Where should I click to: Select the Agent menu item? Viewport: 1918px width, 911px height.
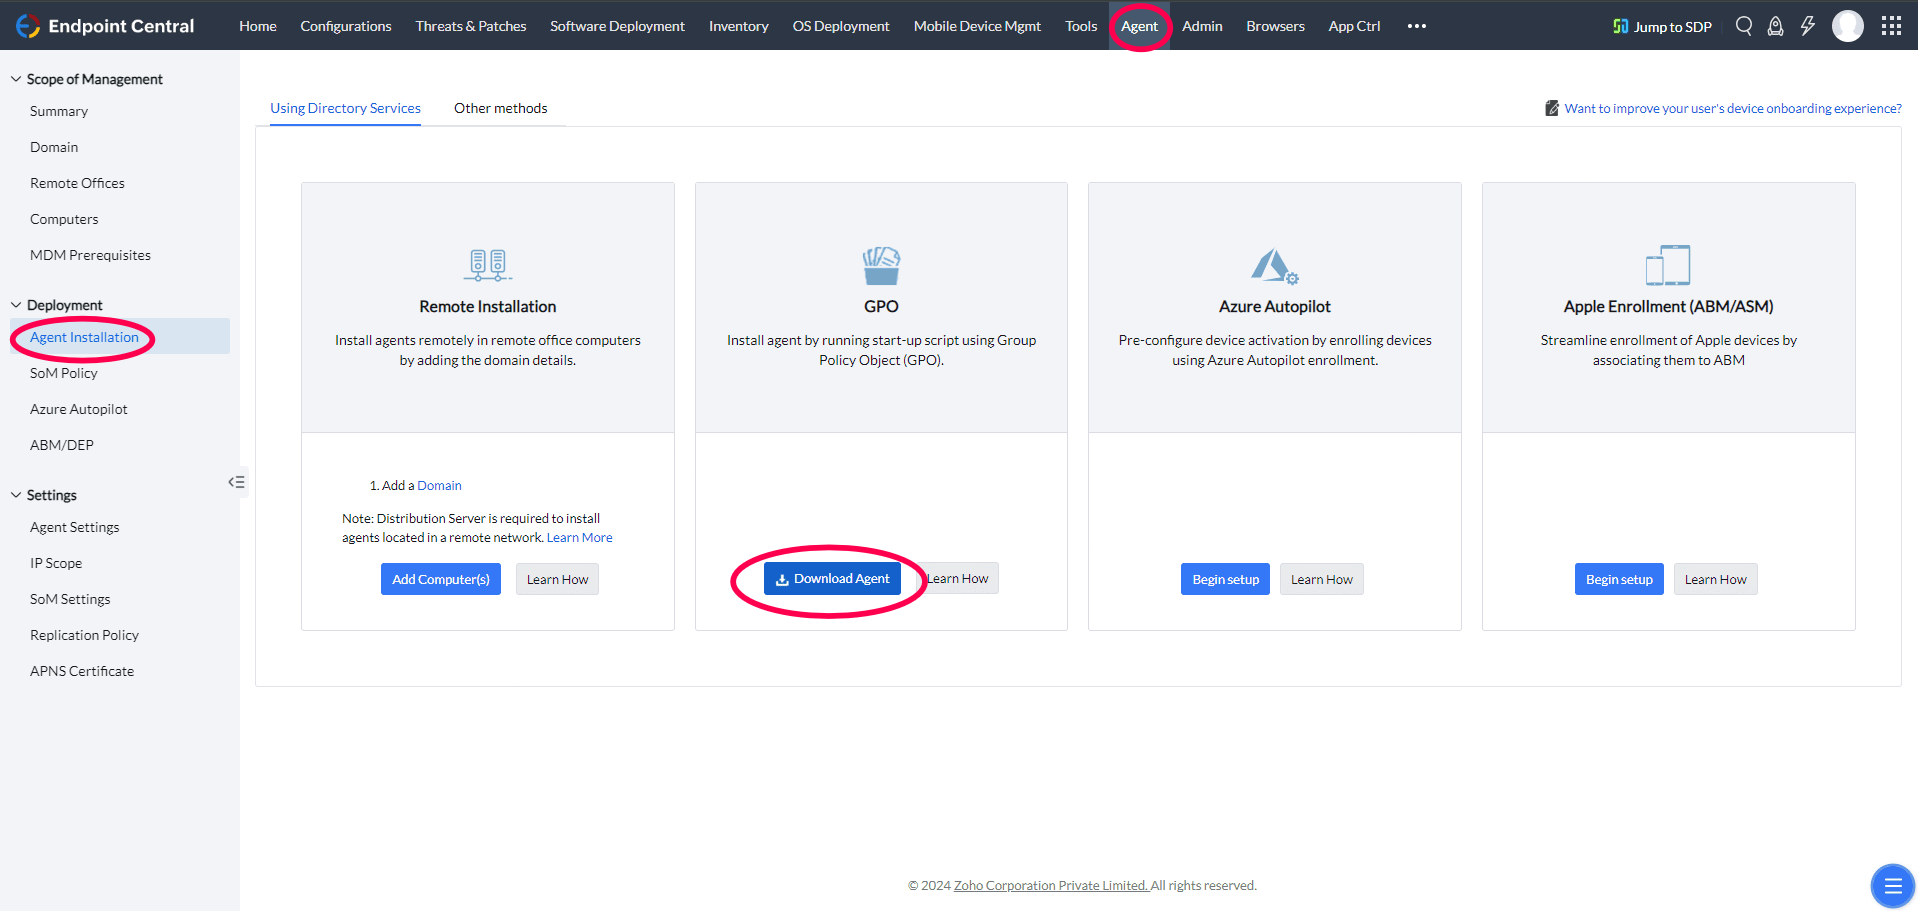click(x=1139, y=26)
